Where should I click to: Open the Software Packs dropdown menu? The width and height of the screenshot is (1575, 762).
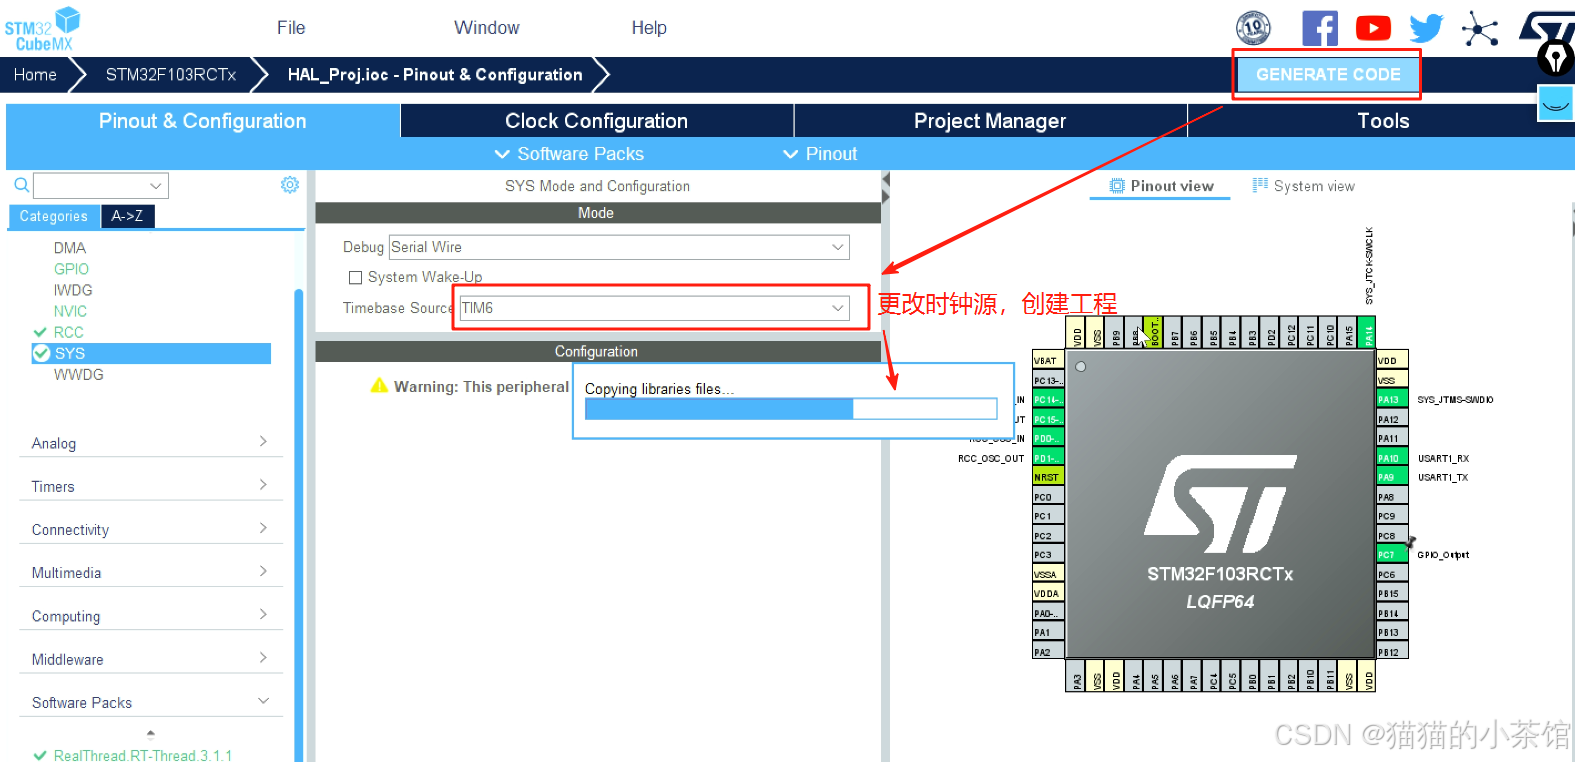tap(570, 154)
